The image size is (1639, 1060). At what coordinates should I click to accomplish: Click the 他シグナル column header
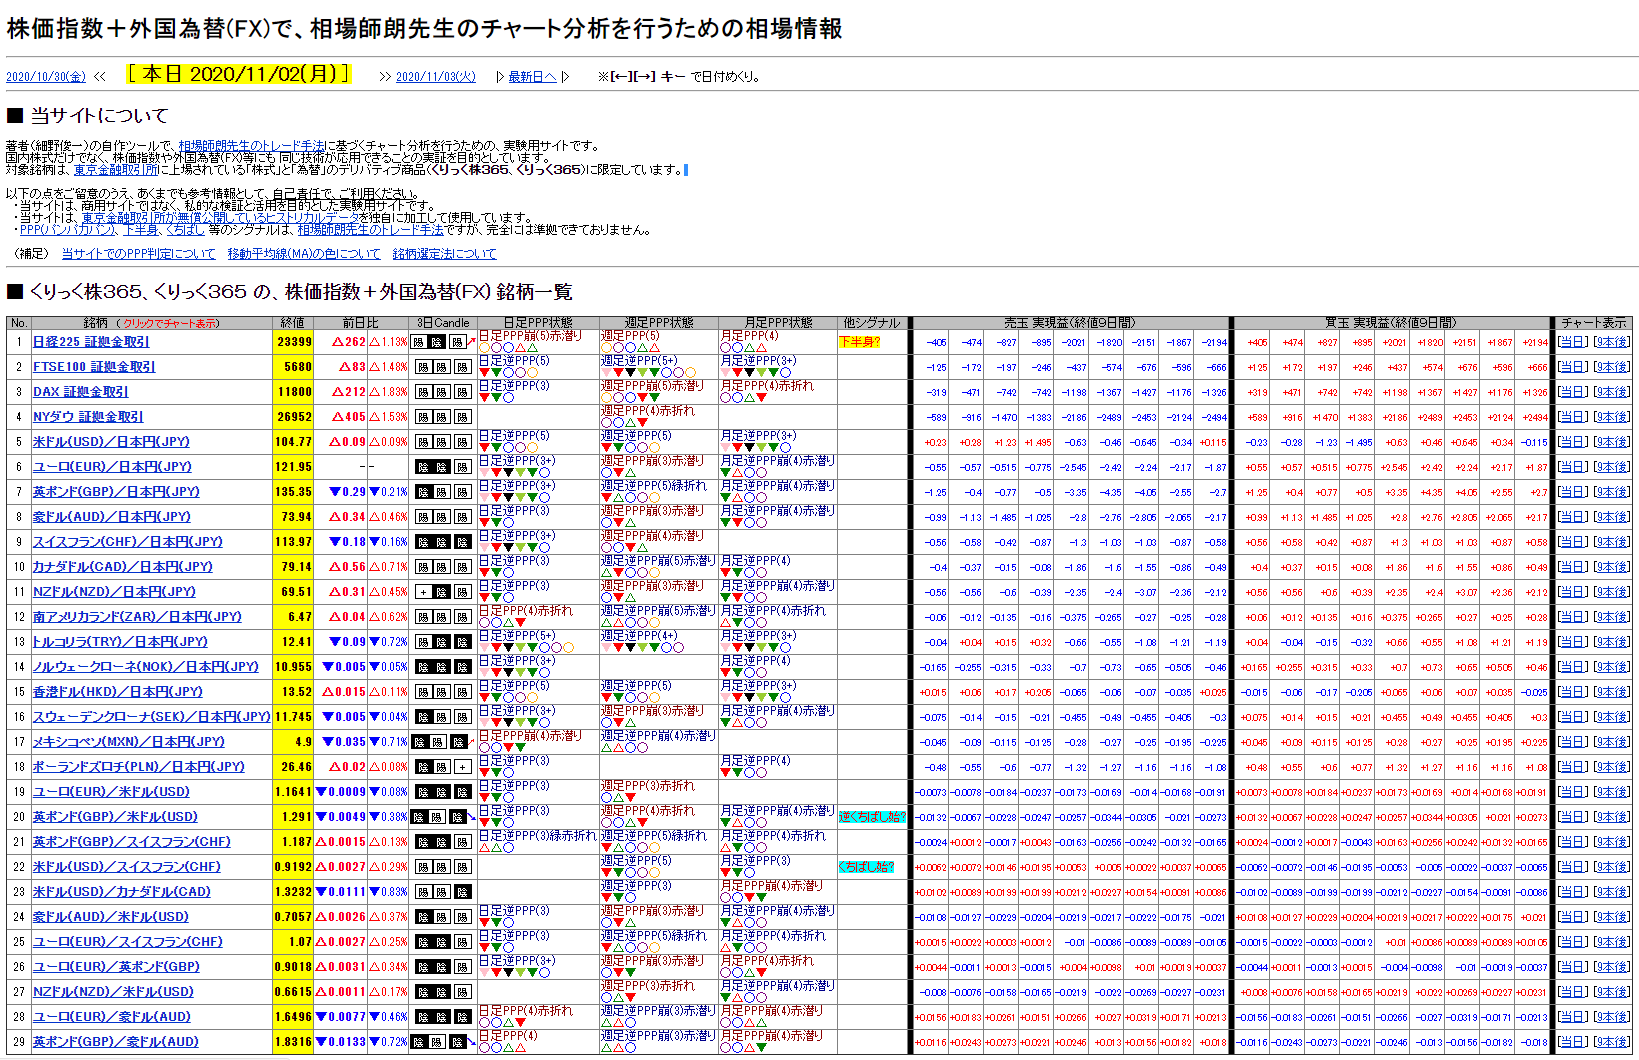(x=872, y=323)
